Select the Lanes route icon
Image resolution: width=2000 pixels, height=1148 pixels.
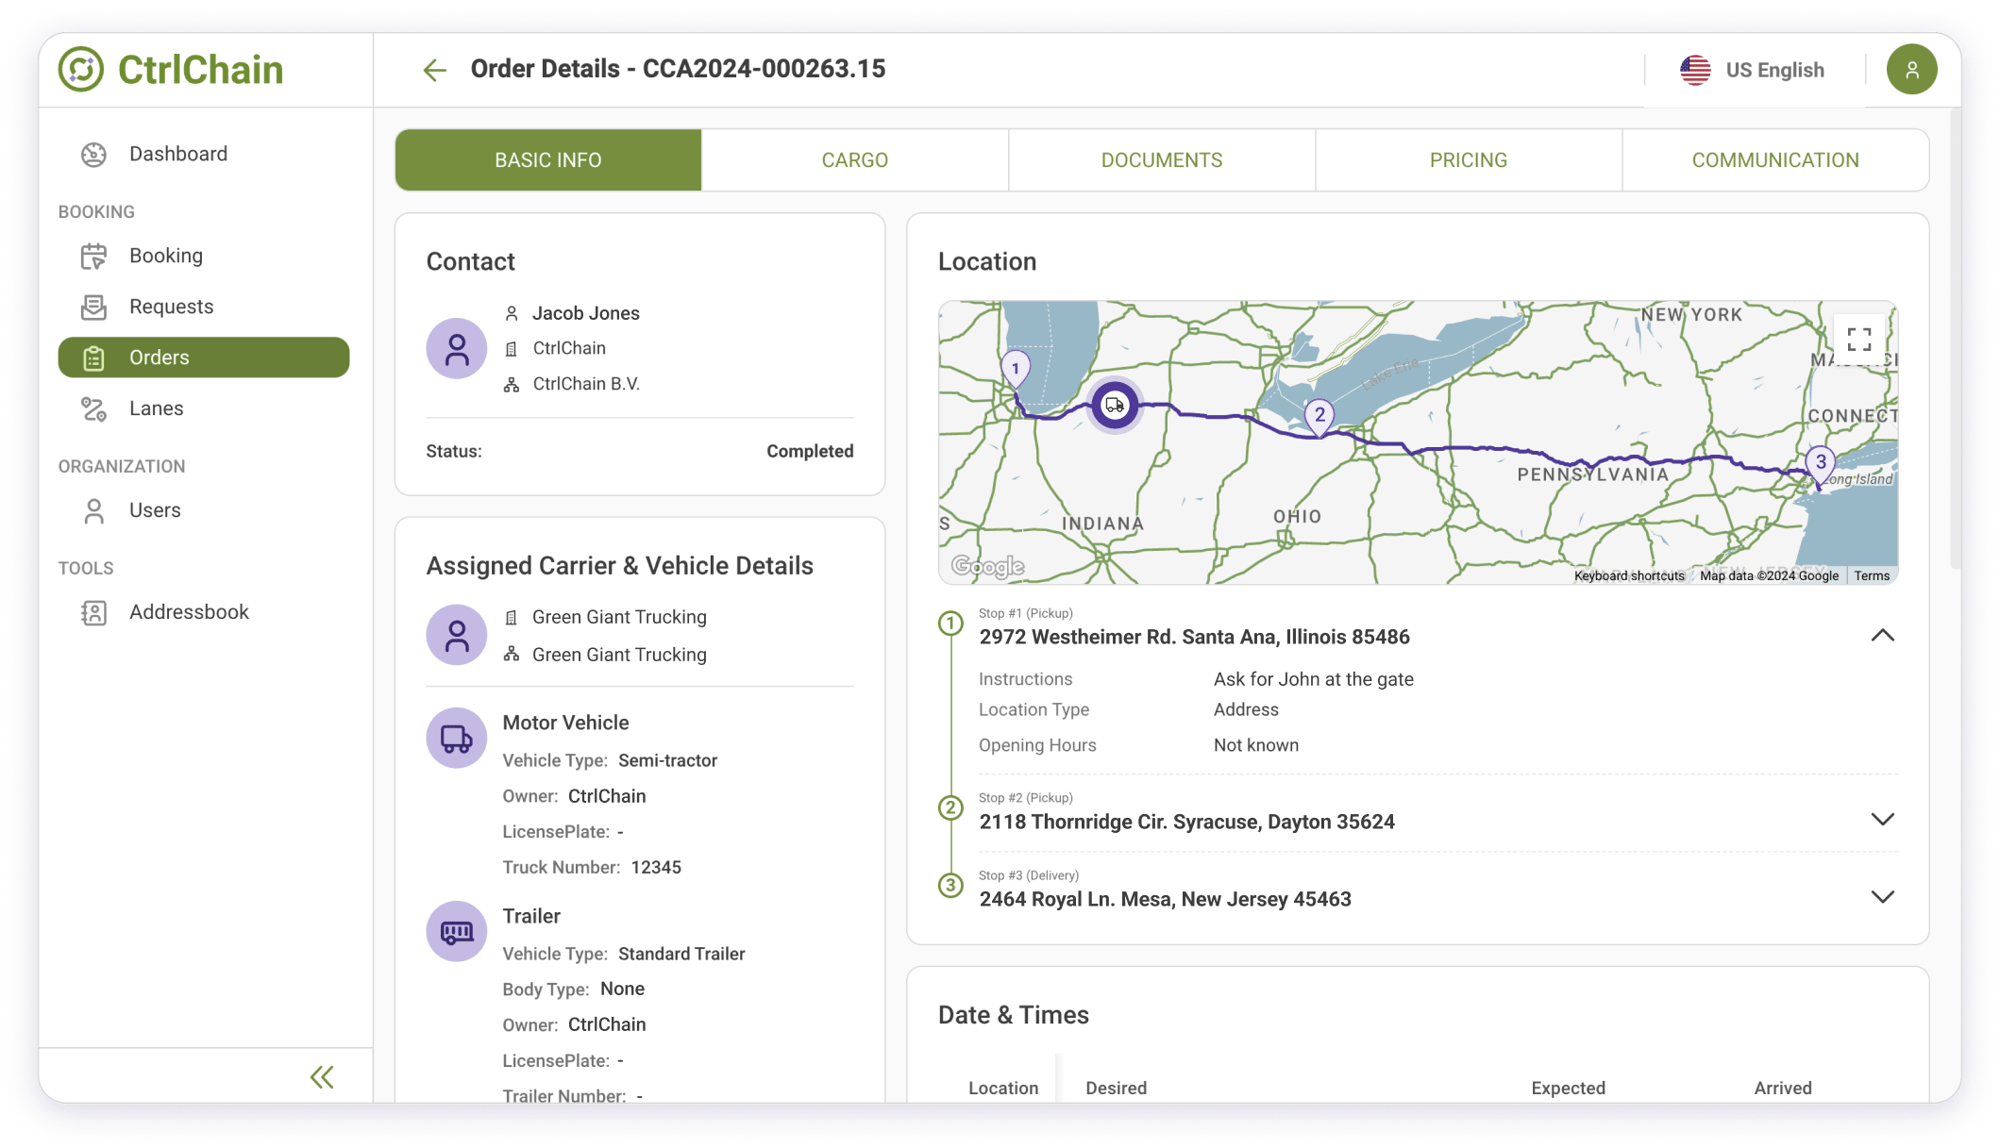94,409
